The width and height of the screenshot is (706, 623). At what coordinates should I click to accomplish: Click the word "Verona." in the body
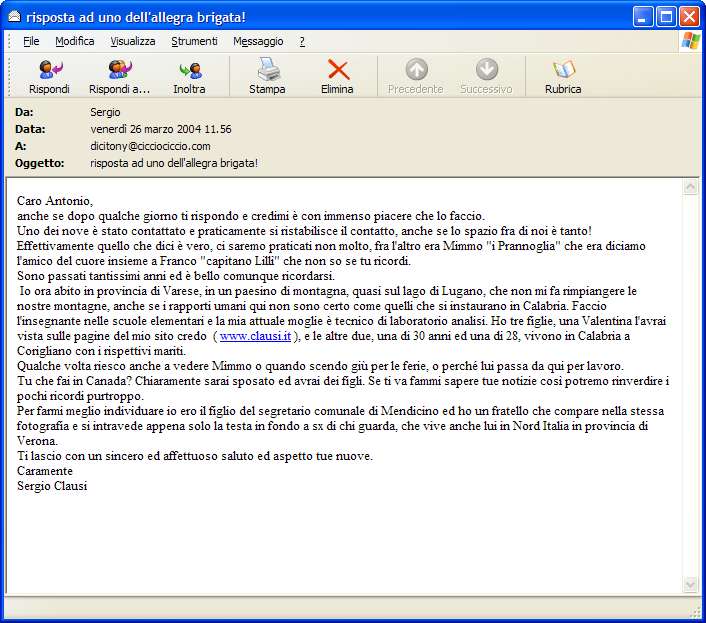[37, 441]
